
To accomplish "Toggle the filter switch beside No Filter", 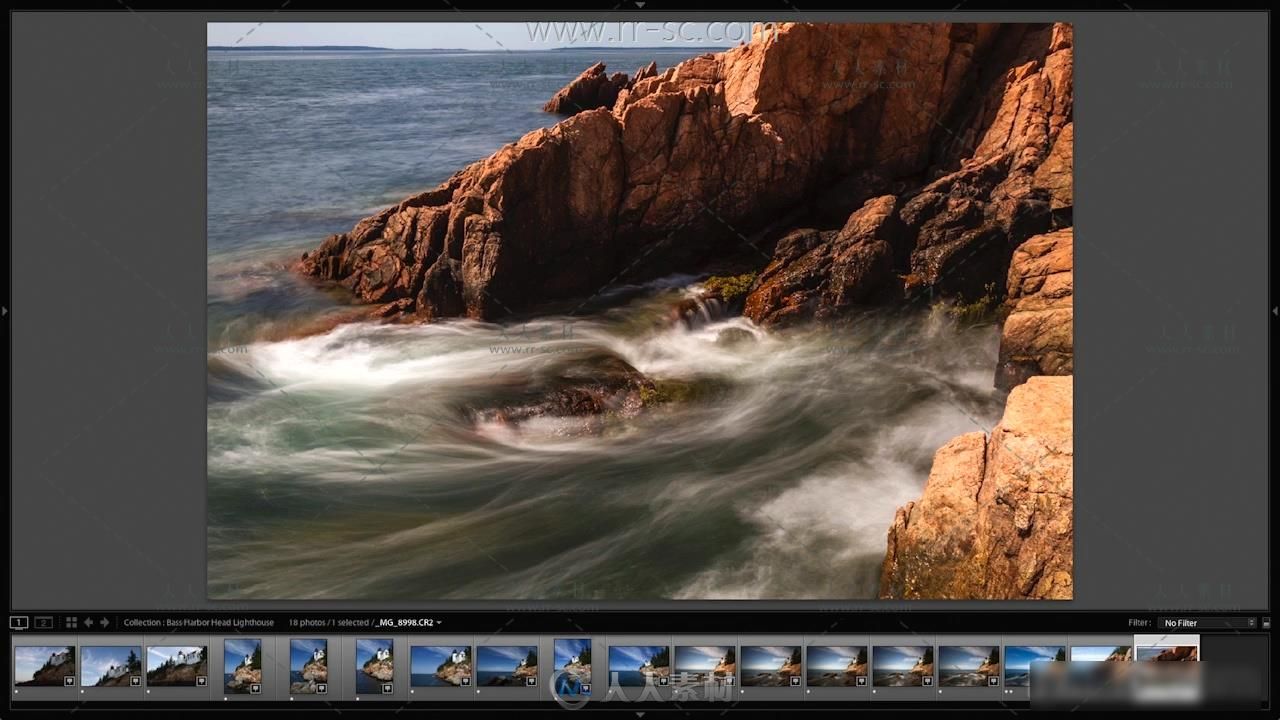I will pos(1266,622).
